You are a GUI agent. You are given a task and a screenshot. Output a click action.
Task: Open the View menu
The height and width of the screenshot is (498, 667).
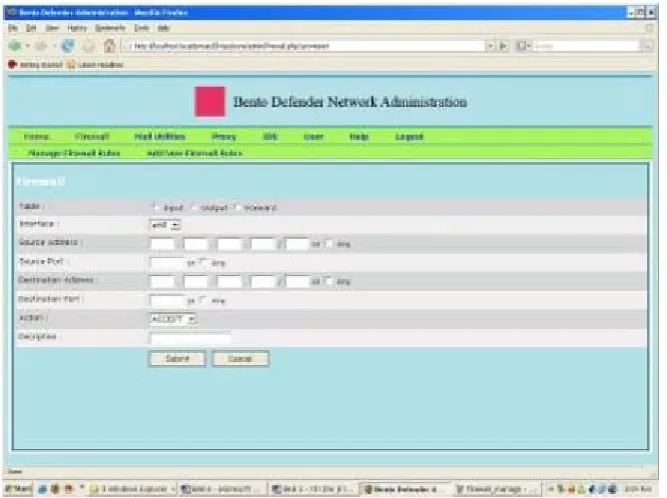[x=53, y=28]
